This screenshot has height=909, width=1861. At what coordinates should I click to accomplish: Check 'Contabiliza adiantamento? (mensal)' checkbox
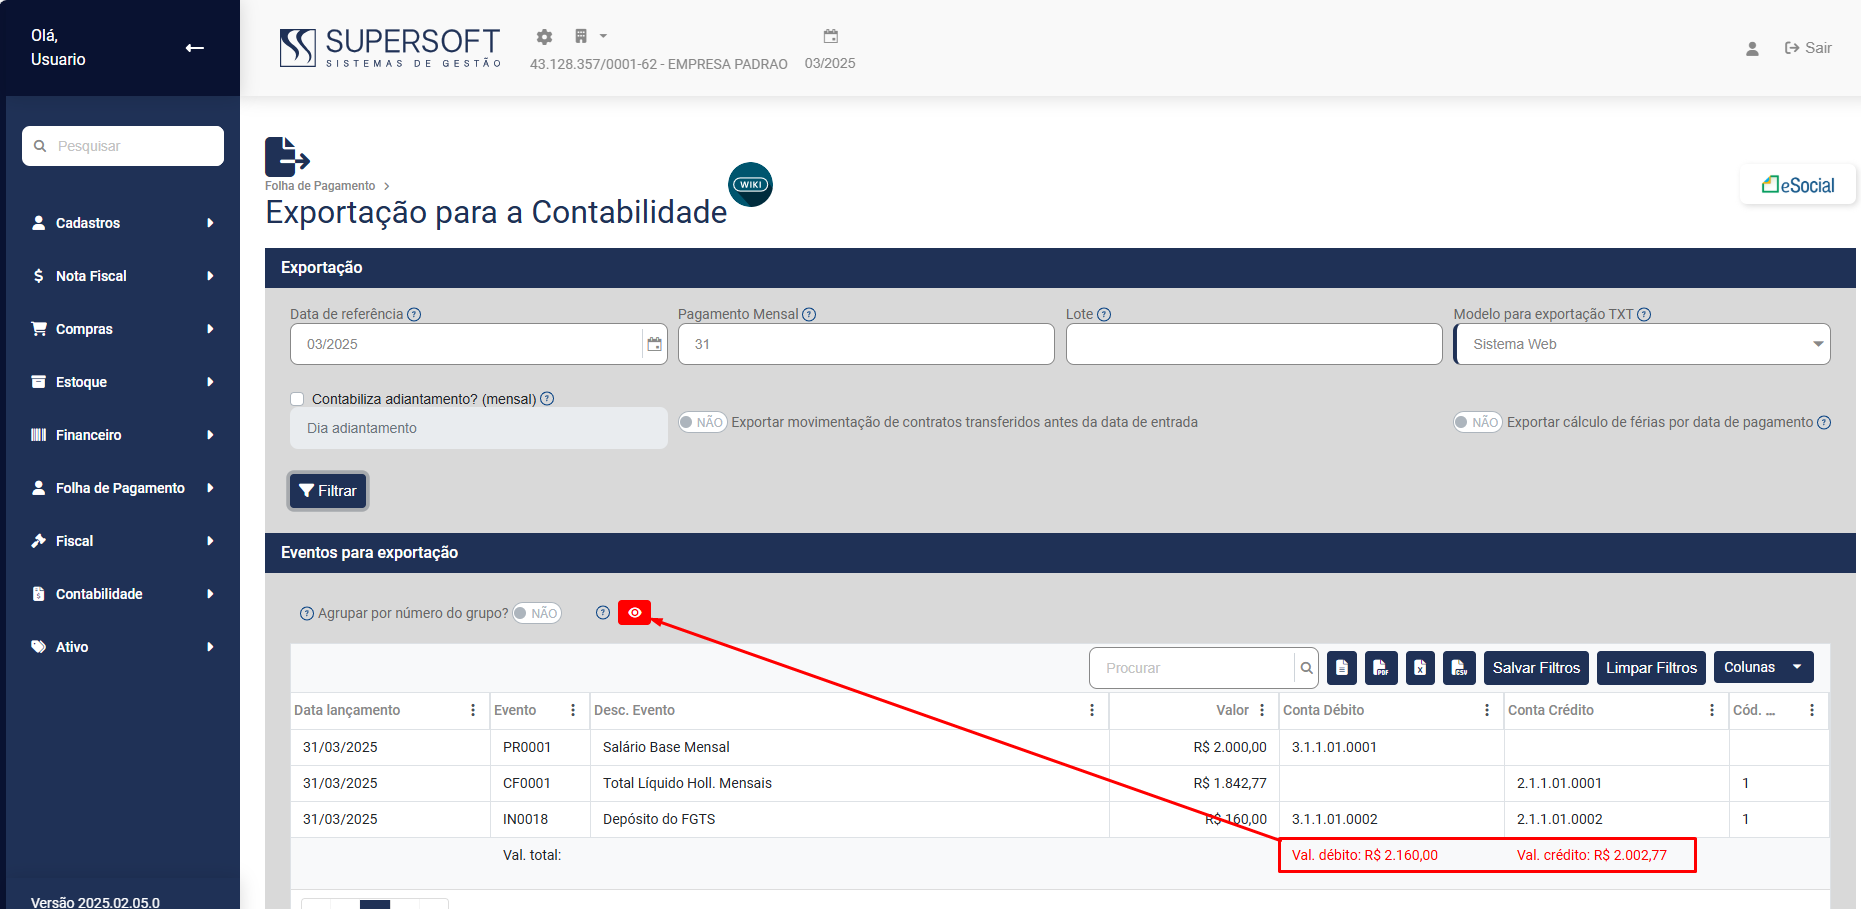[x=297, y=399]
